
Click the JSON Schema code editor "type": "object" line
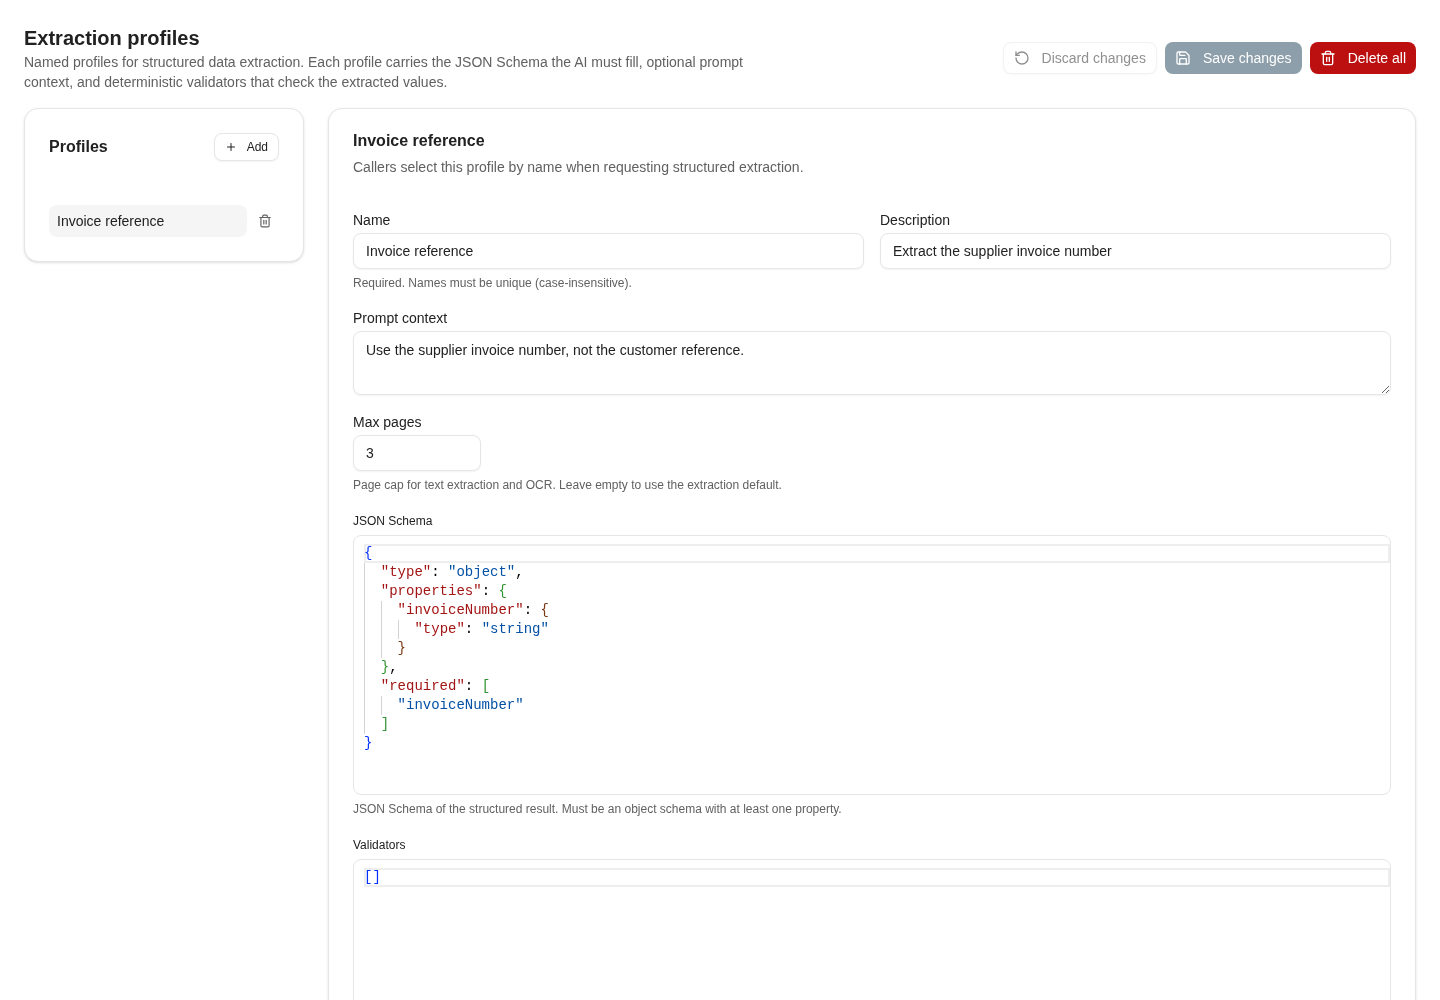452,572
